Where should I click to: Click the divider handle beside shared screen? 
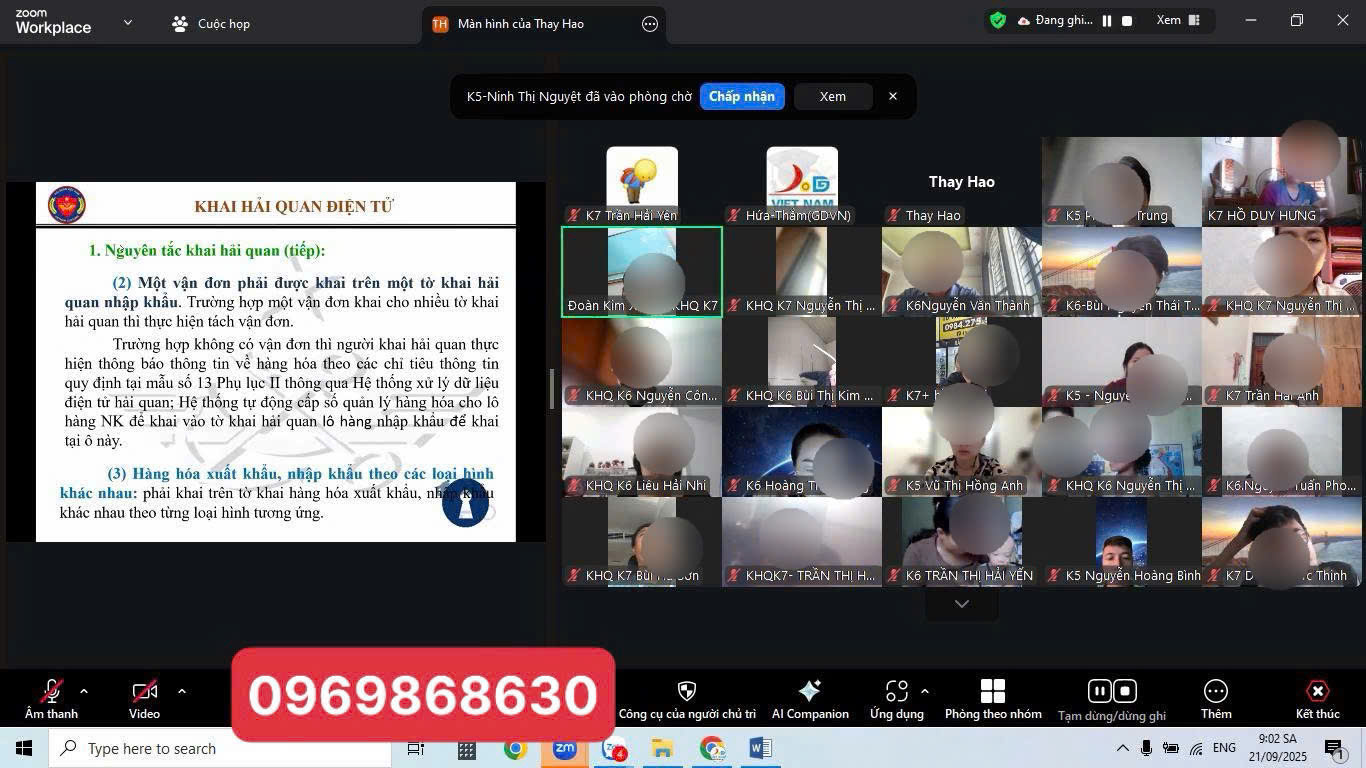552,389
